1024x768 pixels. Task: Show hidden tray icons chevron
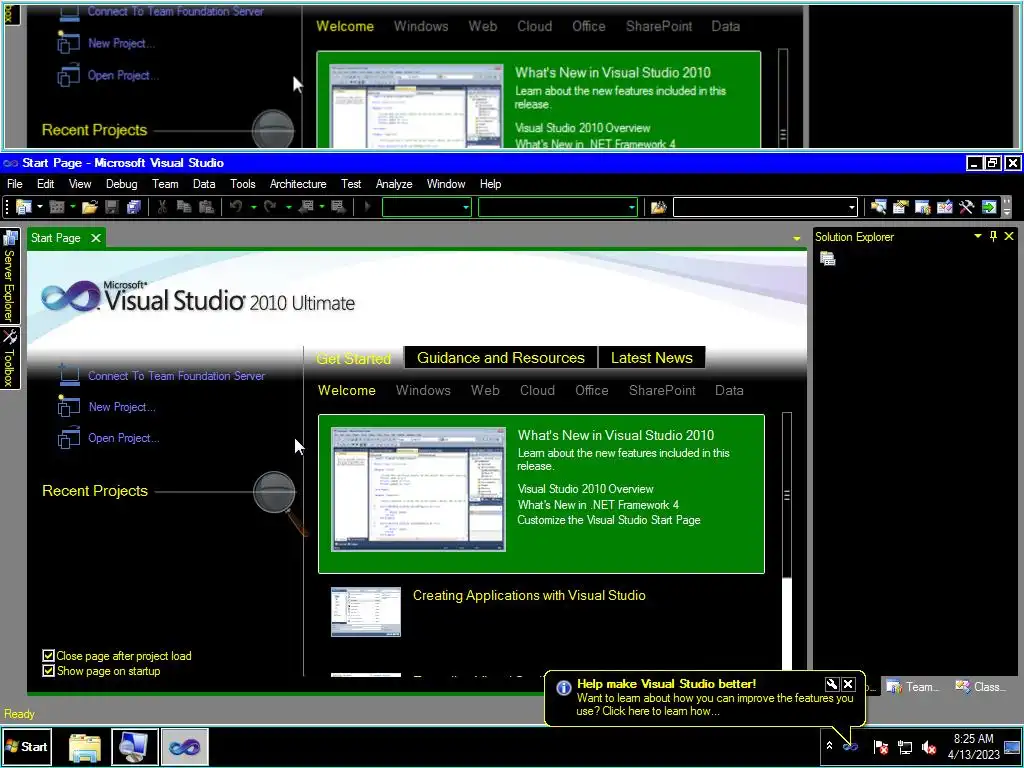point(829,746)
